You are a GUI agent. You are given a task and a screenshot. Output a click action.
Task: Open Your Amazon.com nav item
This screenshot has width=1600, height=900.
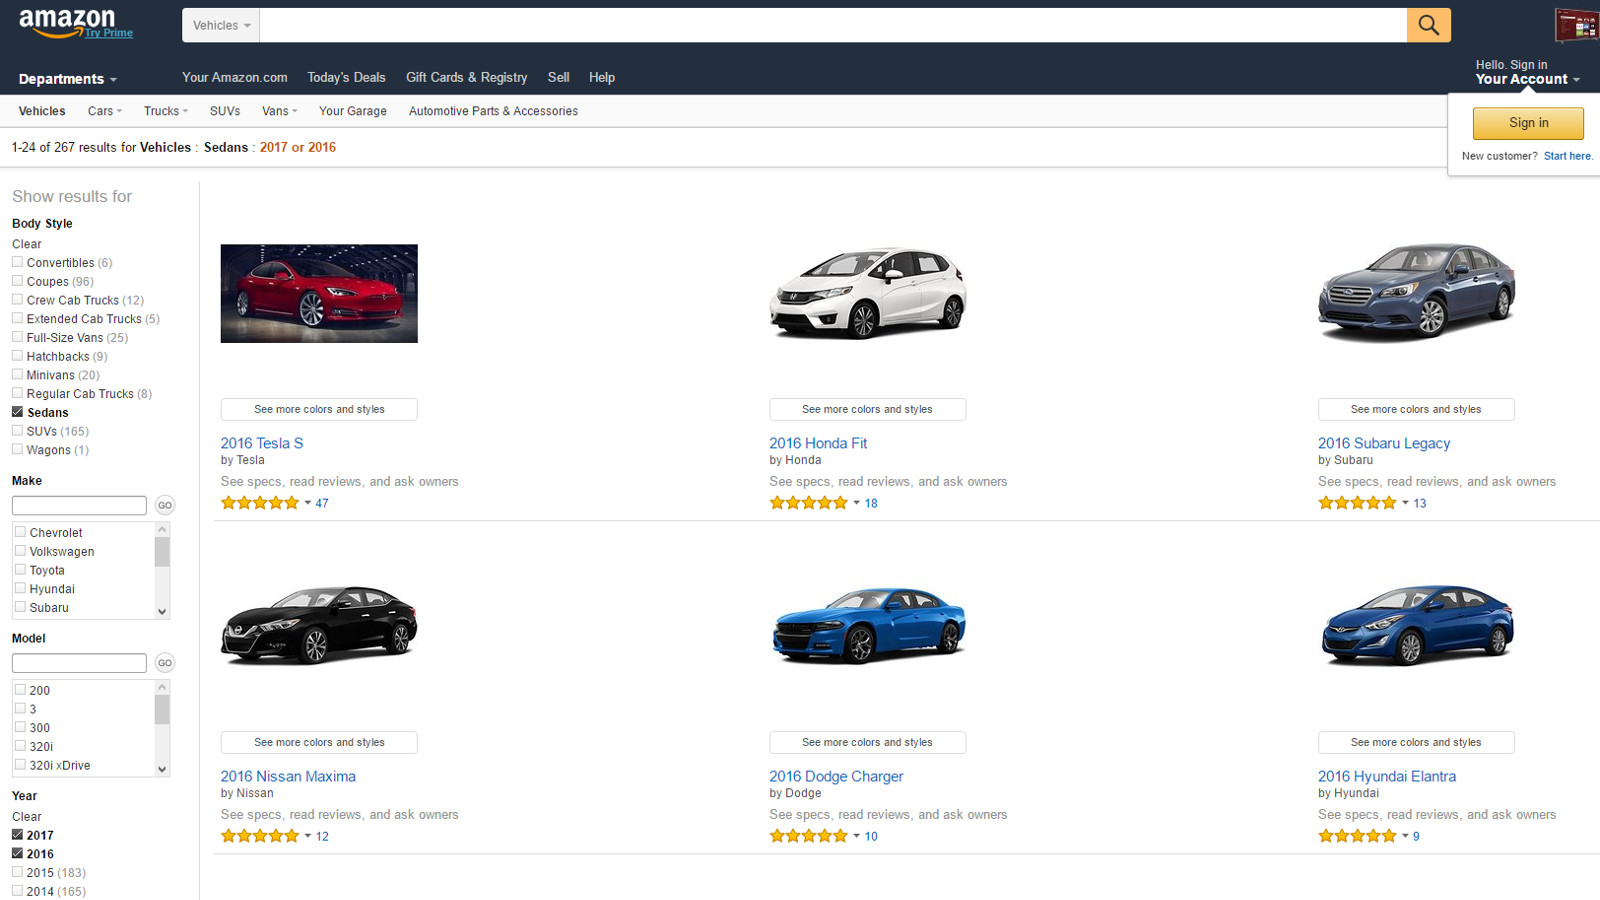pos(234,77)
